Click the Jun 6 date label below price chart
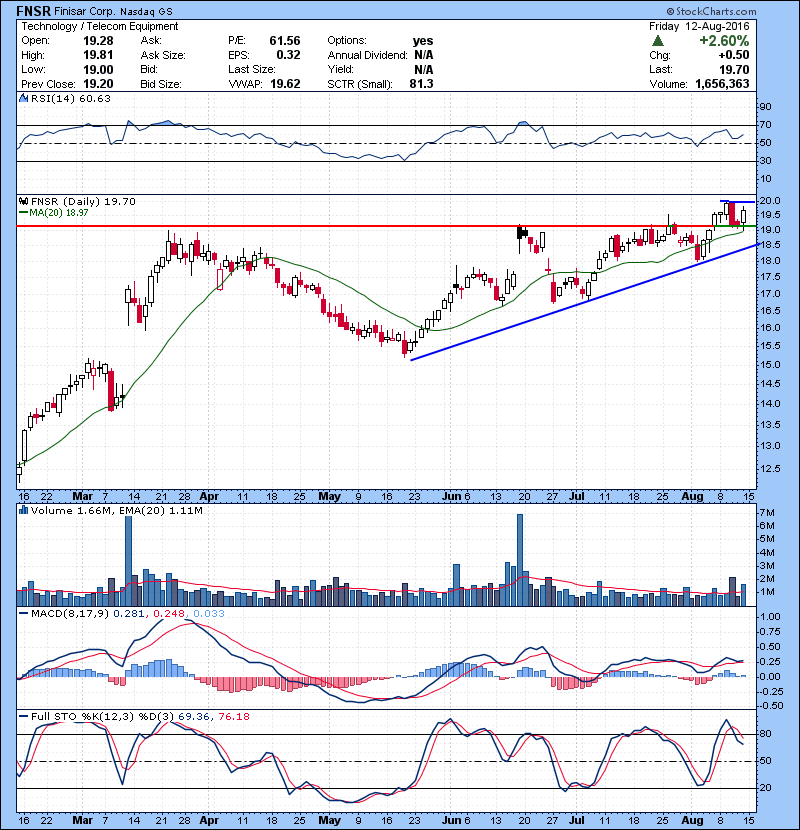800x830 pixels. (x=456, y=497)
